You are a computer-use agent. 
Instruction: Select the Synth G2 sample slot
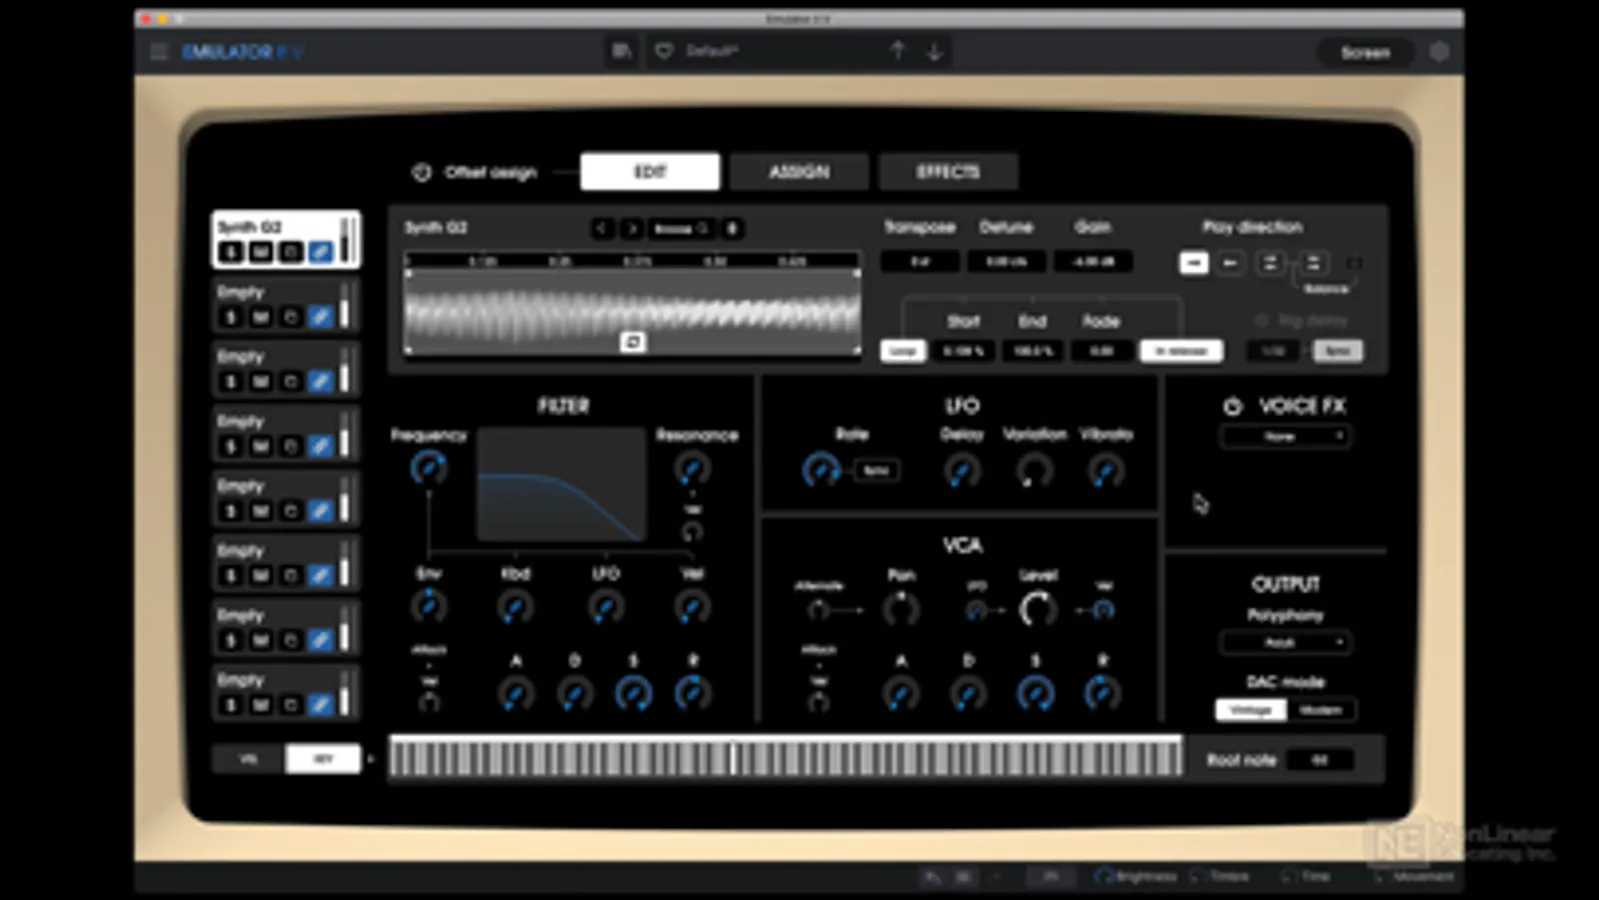tap(286, 239)
